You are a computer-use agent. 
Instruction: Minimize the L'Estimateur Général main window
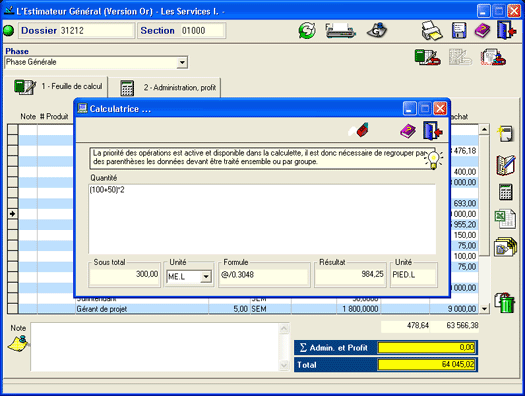483,11
